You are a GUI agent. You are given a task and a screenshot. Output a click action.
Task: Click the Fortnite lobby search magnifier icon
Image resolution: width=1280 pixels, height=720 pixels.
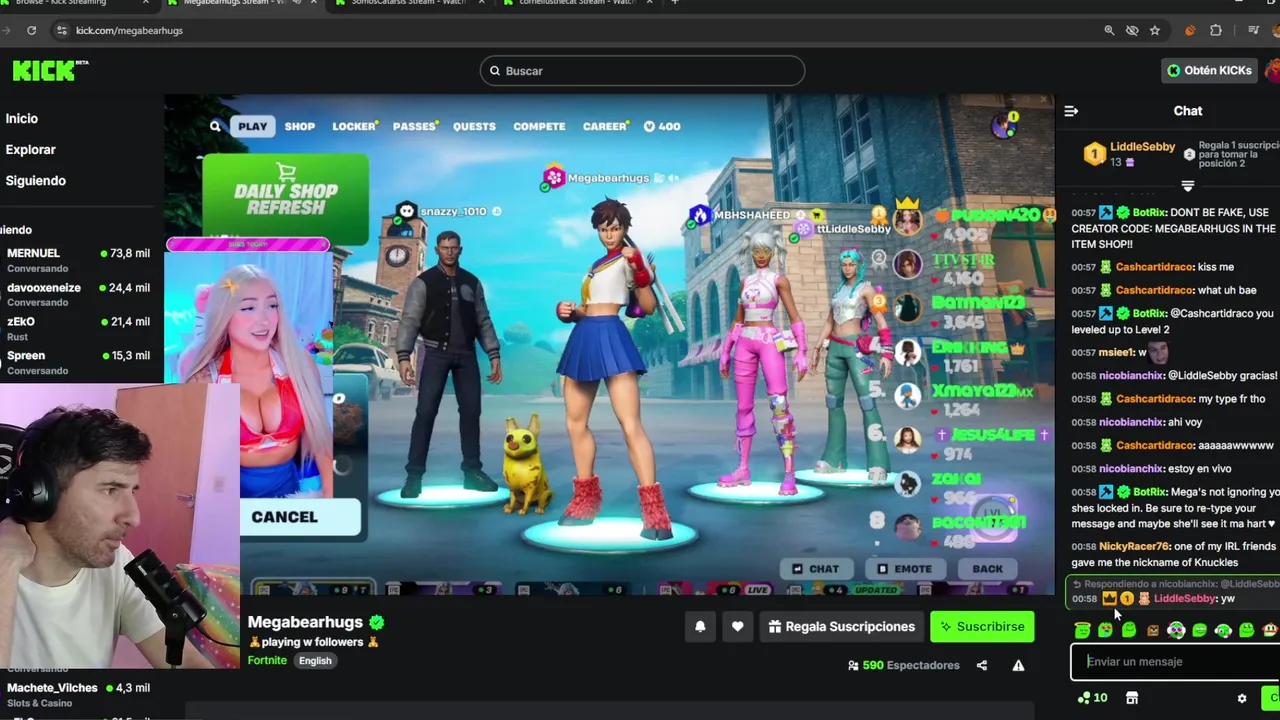(x=215, y=126)
